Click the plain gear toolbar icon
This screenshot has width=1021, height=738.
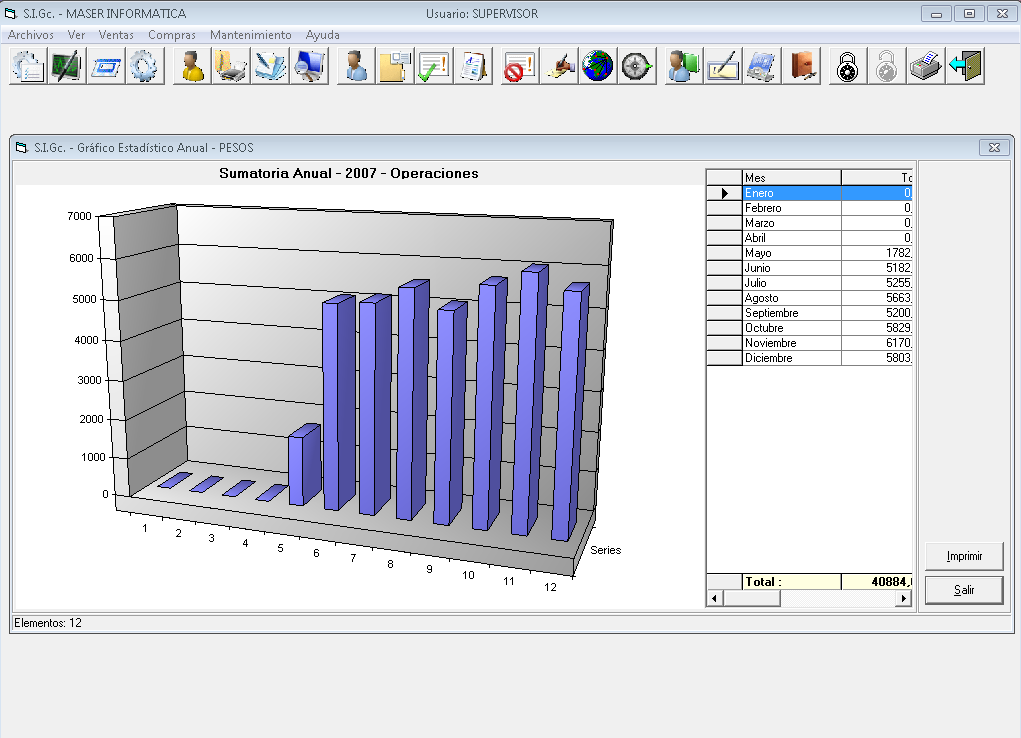(145, 66)
